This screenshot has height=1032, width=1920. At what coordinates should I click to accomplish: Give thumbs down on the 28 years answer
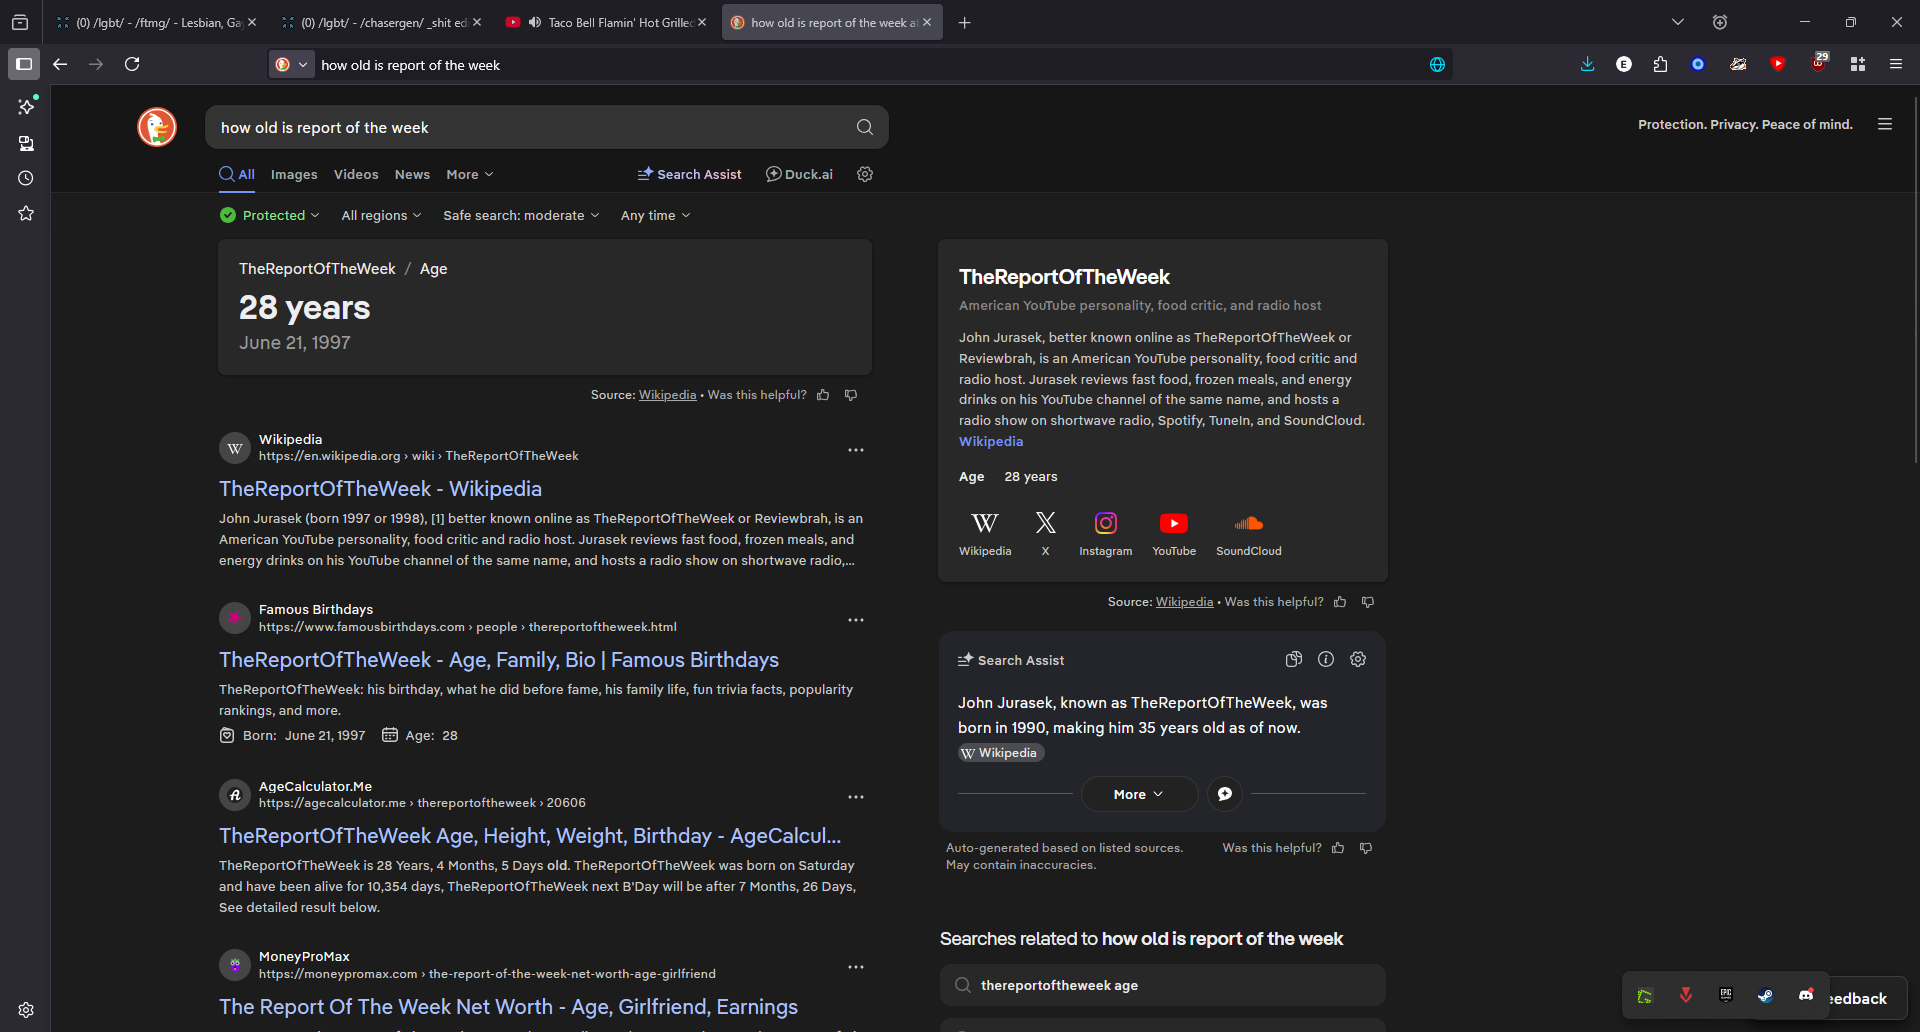851,395
